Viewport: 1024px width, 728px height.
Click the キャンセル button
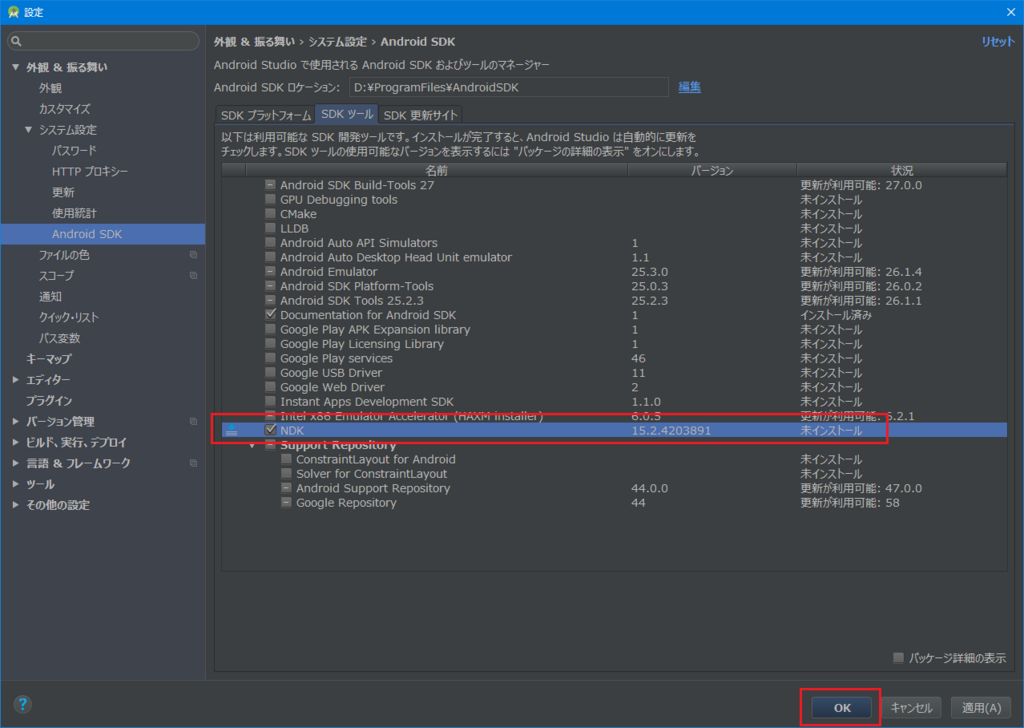coord(912,708)
